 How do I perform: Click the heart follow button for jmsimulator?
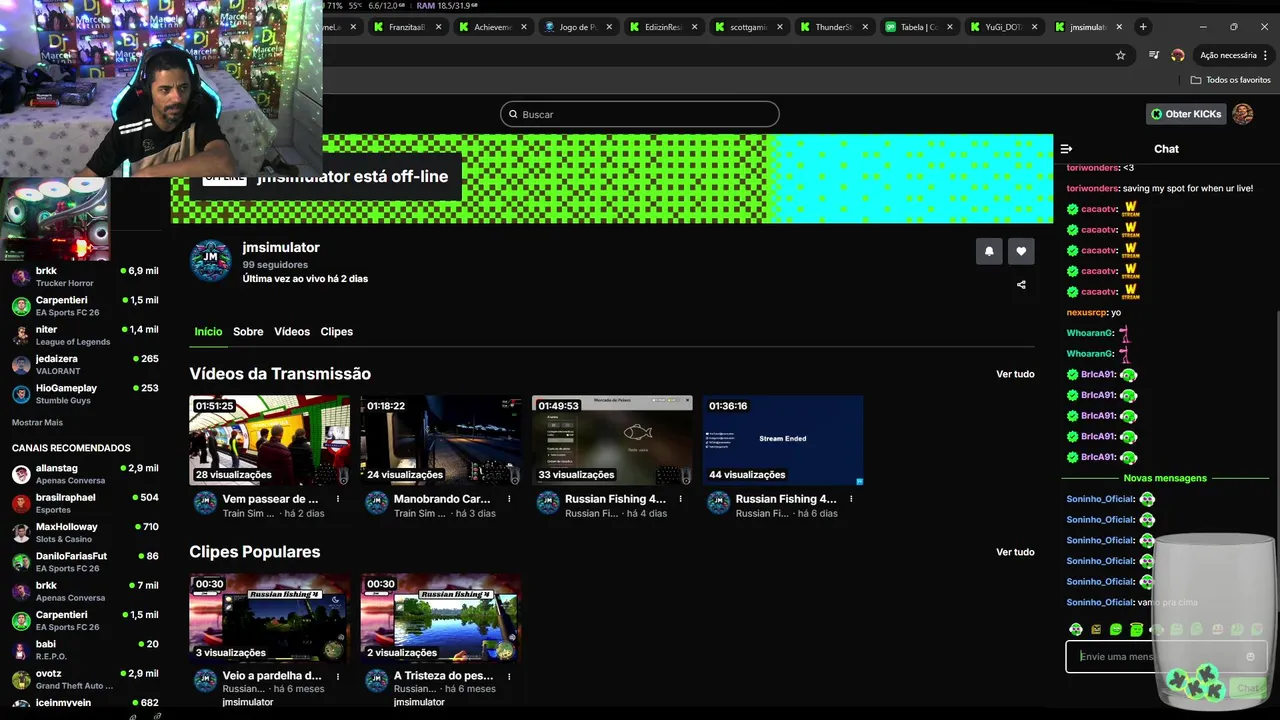[x=1021, y=251]
